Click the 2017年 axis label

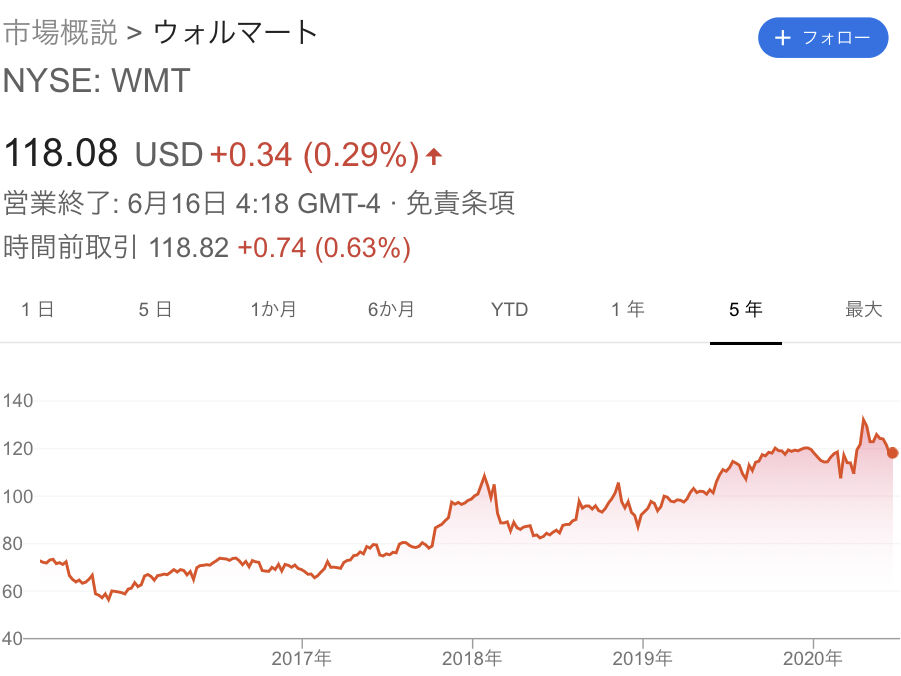tap(301, 658)
